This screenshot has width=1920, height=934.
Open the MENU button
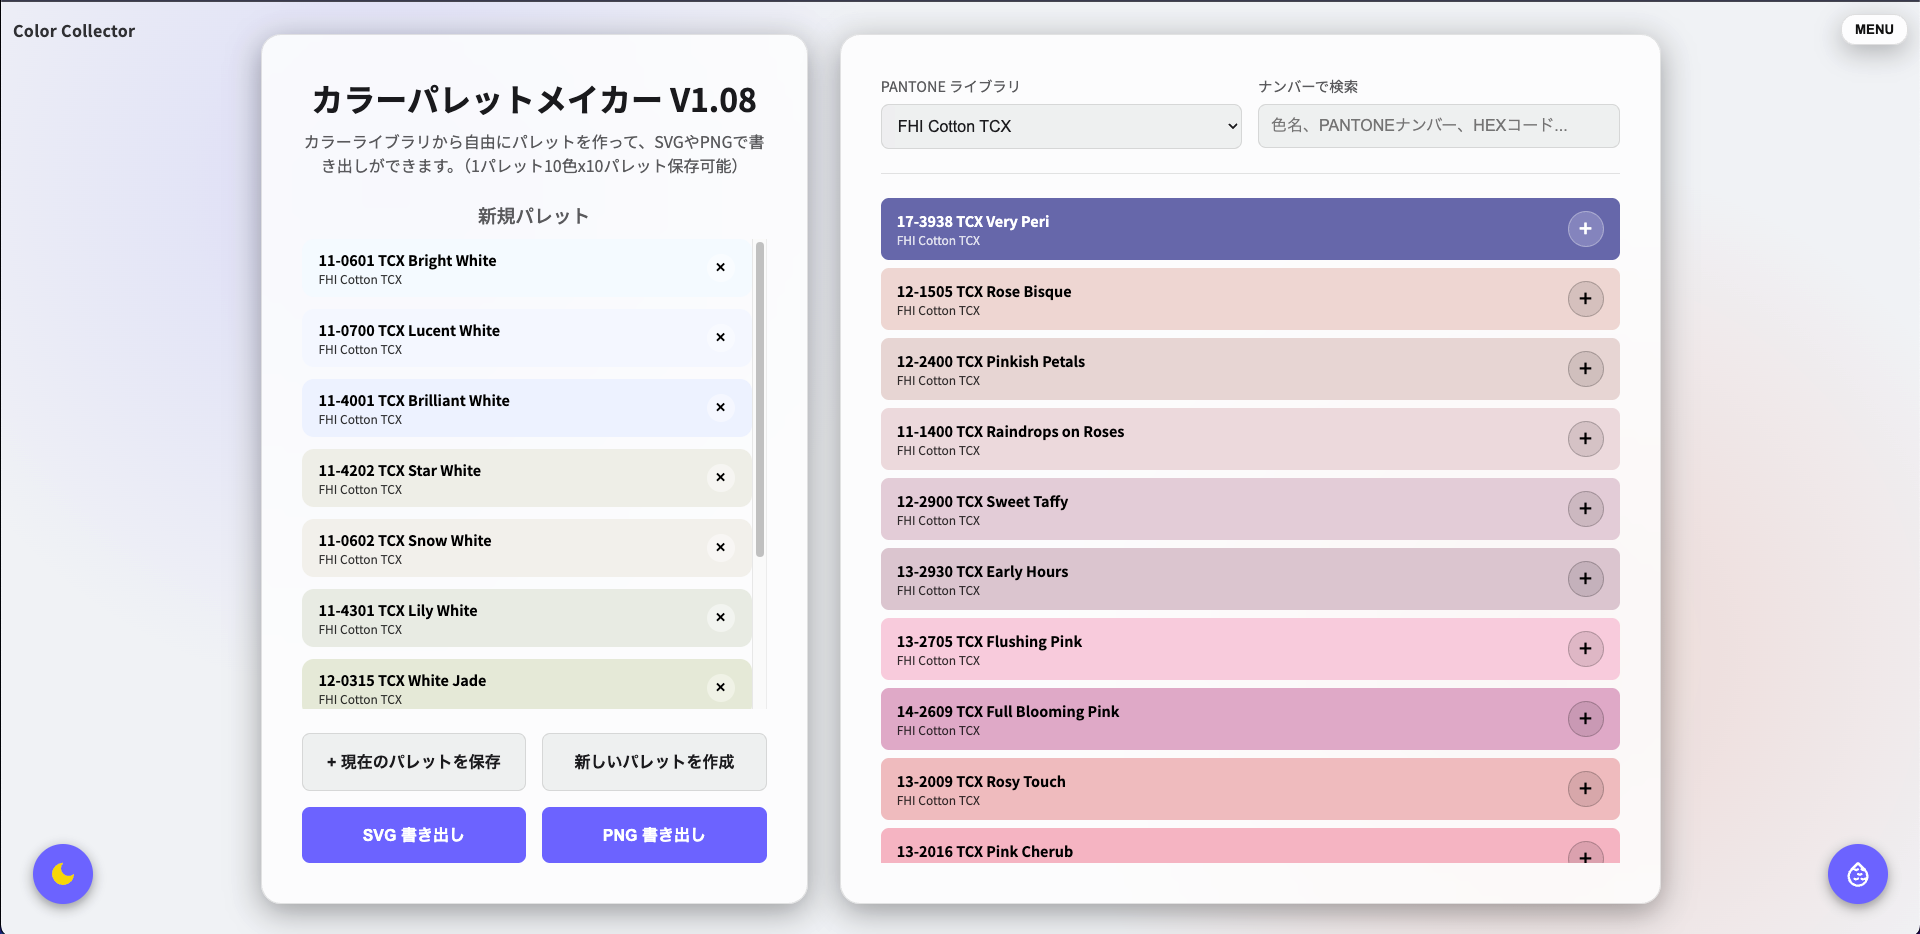(x=1874, y=30)
